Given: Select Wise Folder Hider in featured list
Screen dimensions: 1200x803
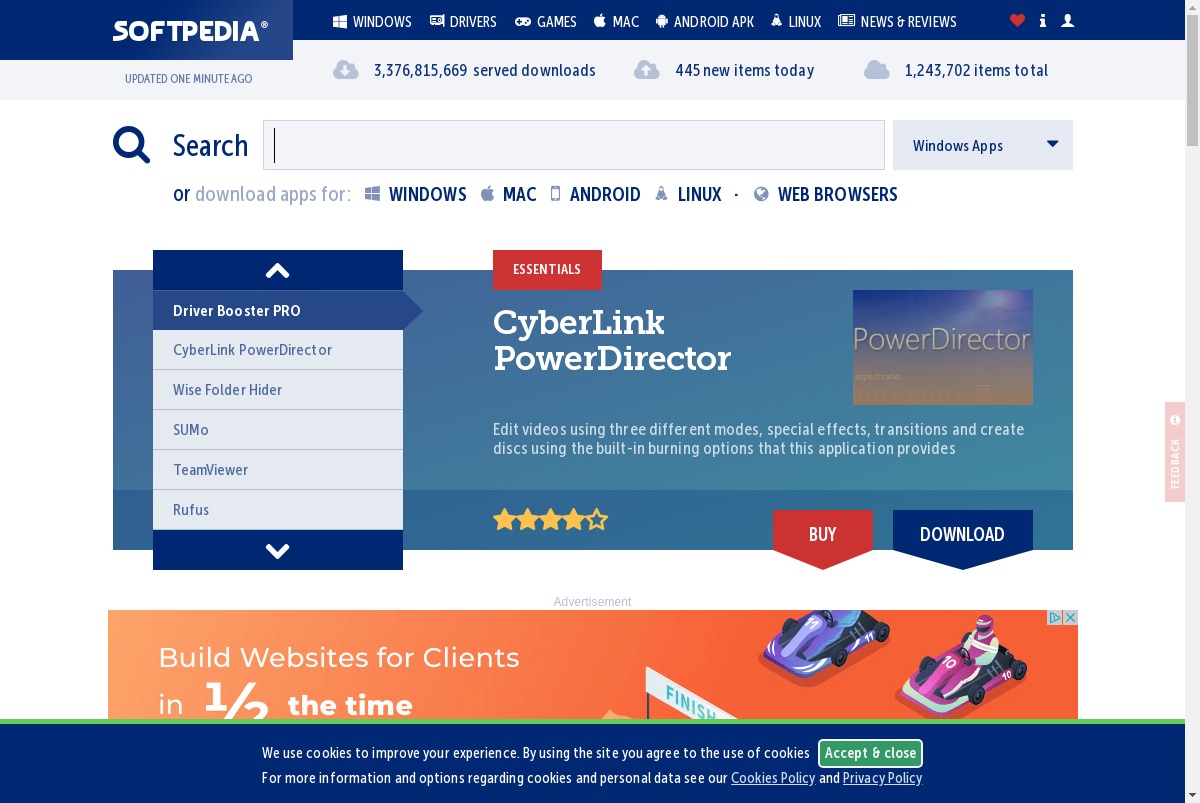Looking at the screenshot, I should coord(278,390).
